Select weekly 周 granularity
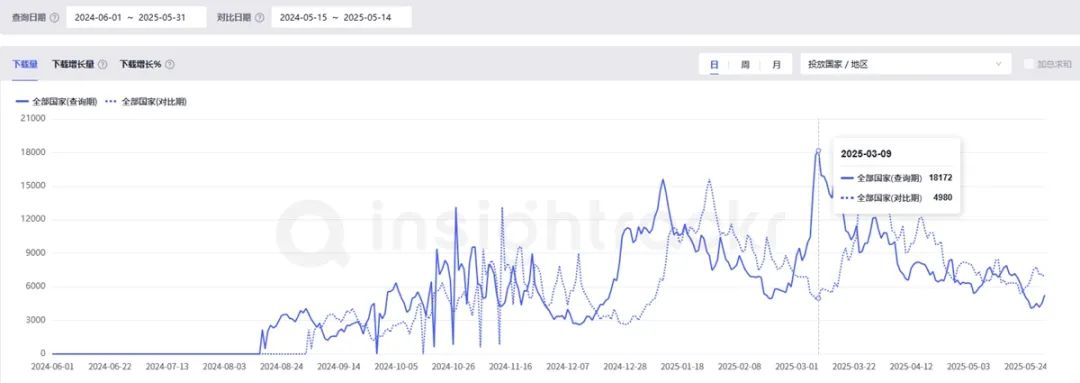 coord(745,64)
